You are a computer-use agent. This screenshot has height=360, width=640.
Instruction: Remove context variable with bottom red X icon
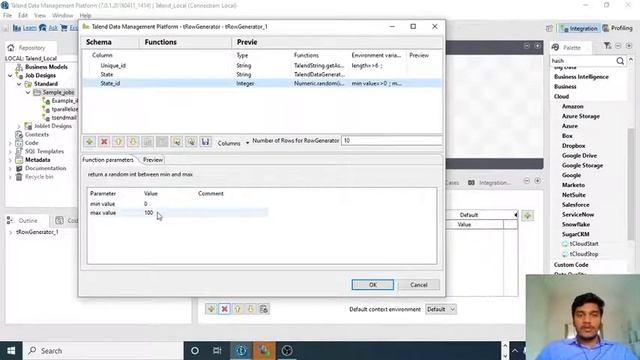point(224,309)
